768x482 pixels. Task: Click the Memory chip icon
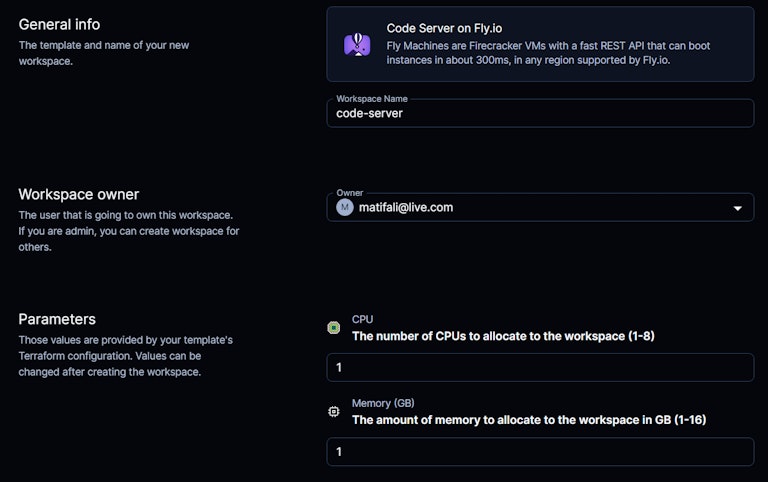coord(334,411)
